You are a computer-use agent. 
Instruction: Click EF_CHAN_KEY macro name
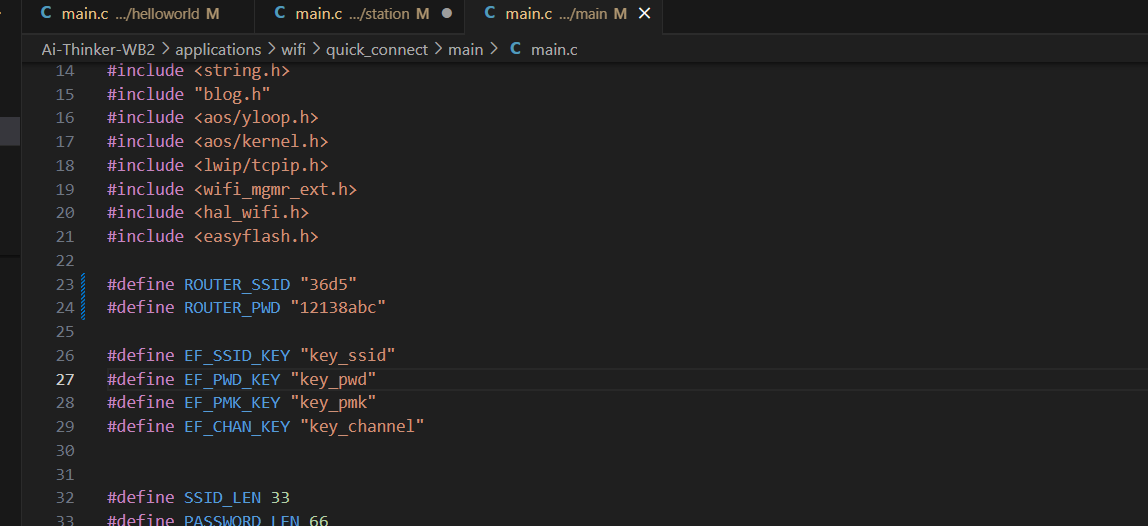click(x=236, y=426)
